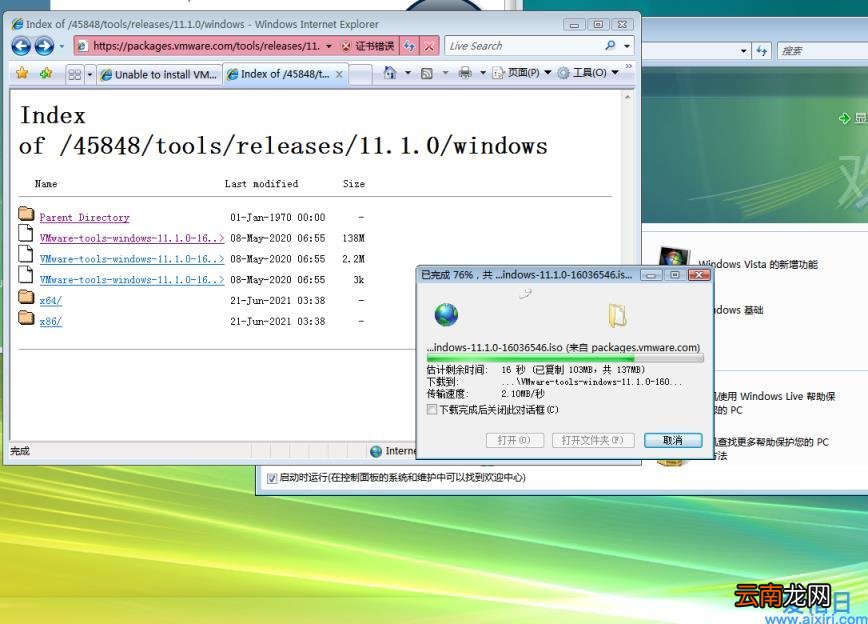
Task: Download the 2.2M VMware-tools-windows file
Action: [x=132, y=259]
